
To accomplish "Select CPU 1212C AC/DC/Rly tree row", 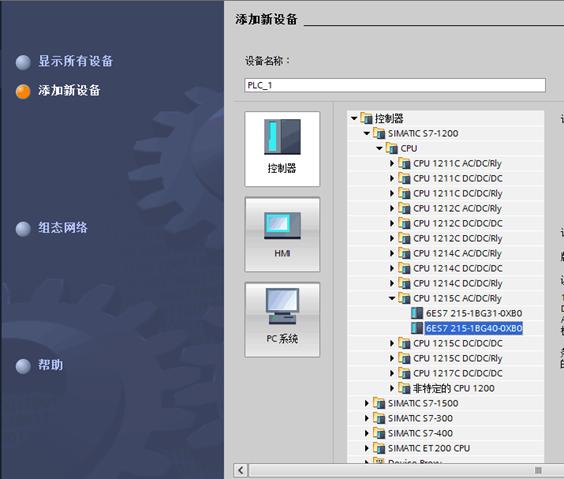I will click(x=446, y=208).
